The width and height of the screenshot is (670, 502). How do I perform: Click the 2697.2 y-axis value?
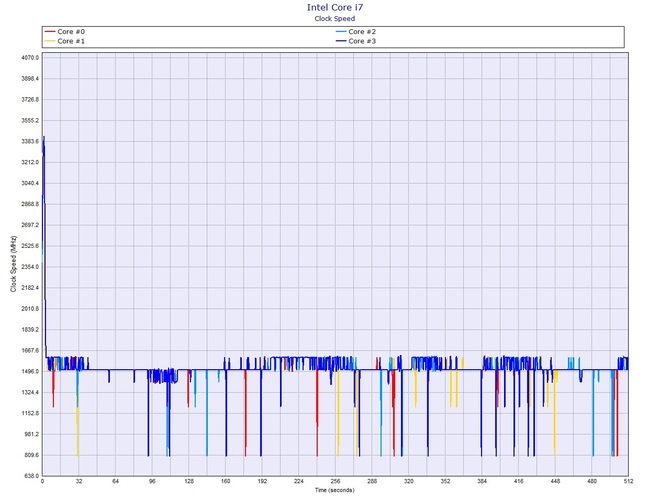pos(30,225)
